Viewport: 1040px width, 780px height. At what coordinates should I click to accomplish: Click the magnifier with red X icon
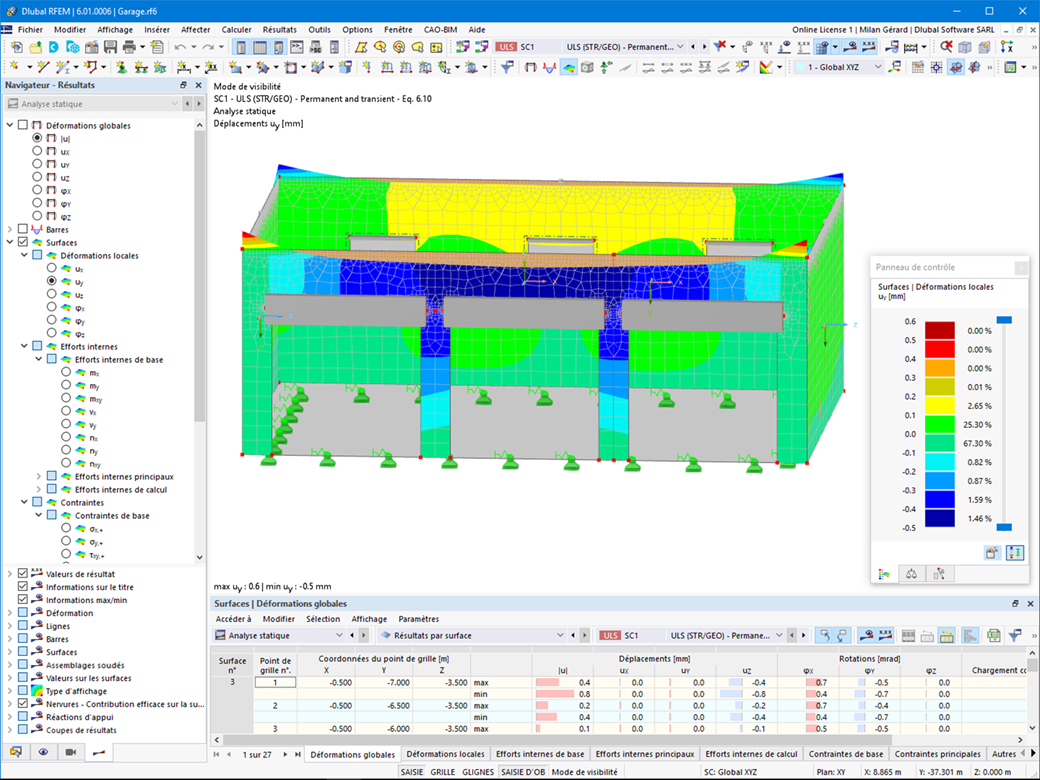946,47
